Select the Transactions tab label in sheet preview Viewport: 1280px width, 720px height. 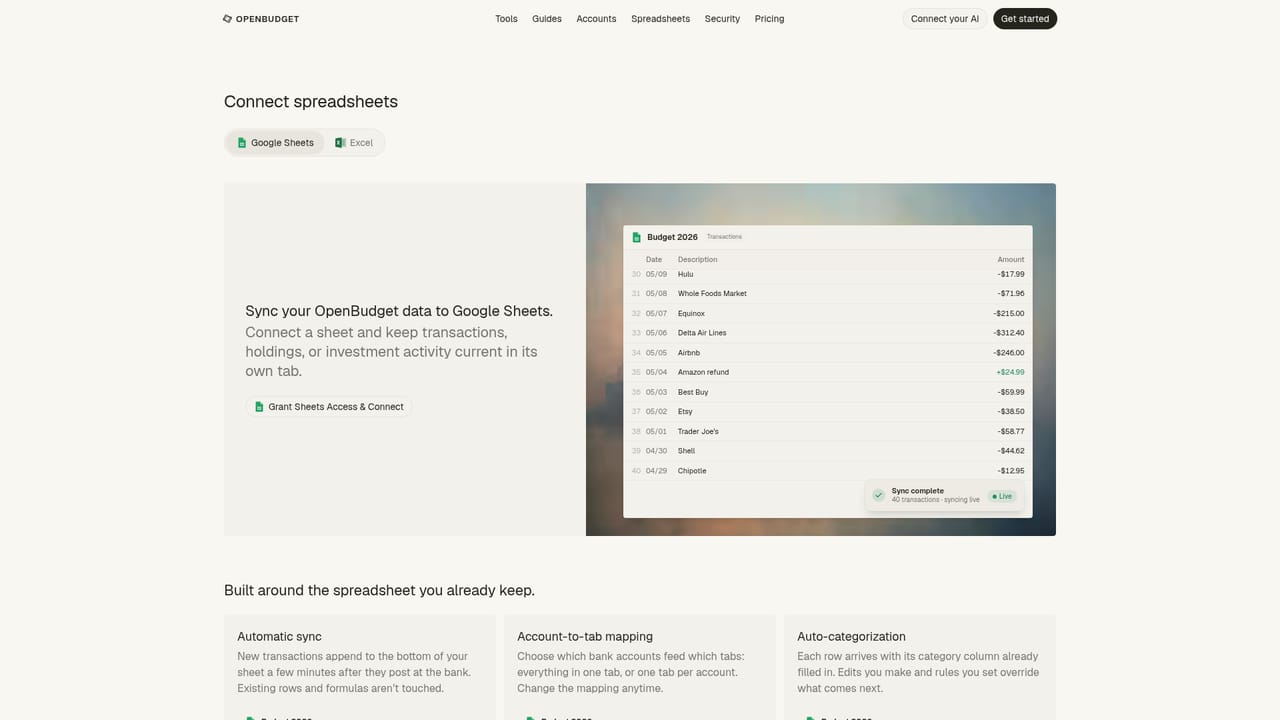(724, 237)
